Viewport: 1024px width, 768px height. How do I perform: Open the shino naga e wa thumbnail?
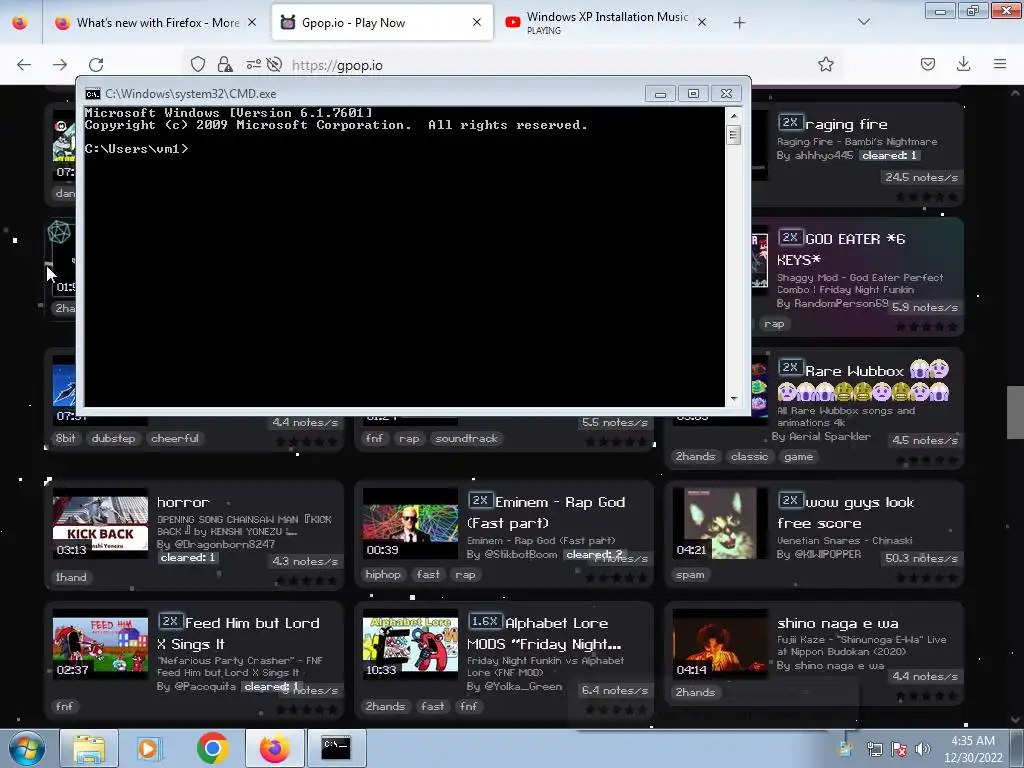click(720, 645)
